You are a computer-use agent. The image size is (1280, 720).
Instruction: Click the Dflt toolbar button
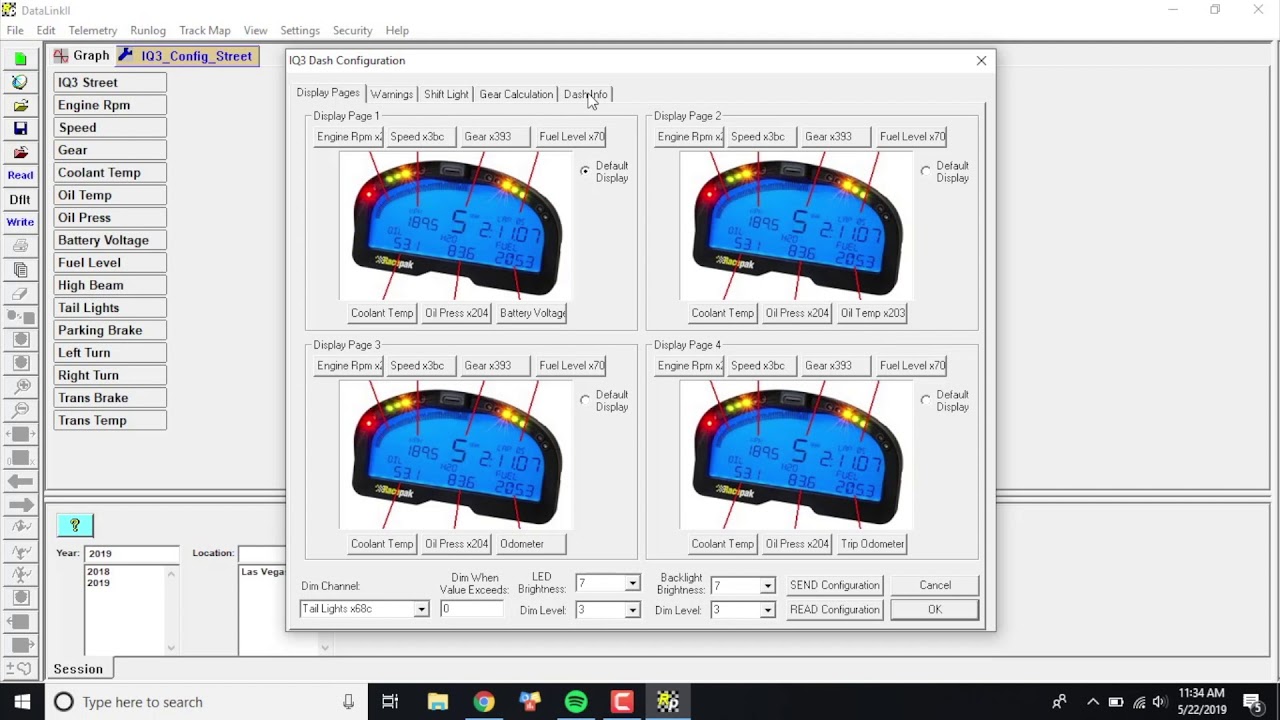[20, 199]
